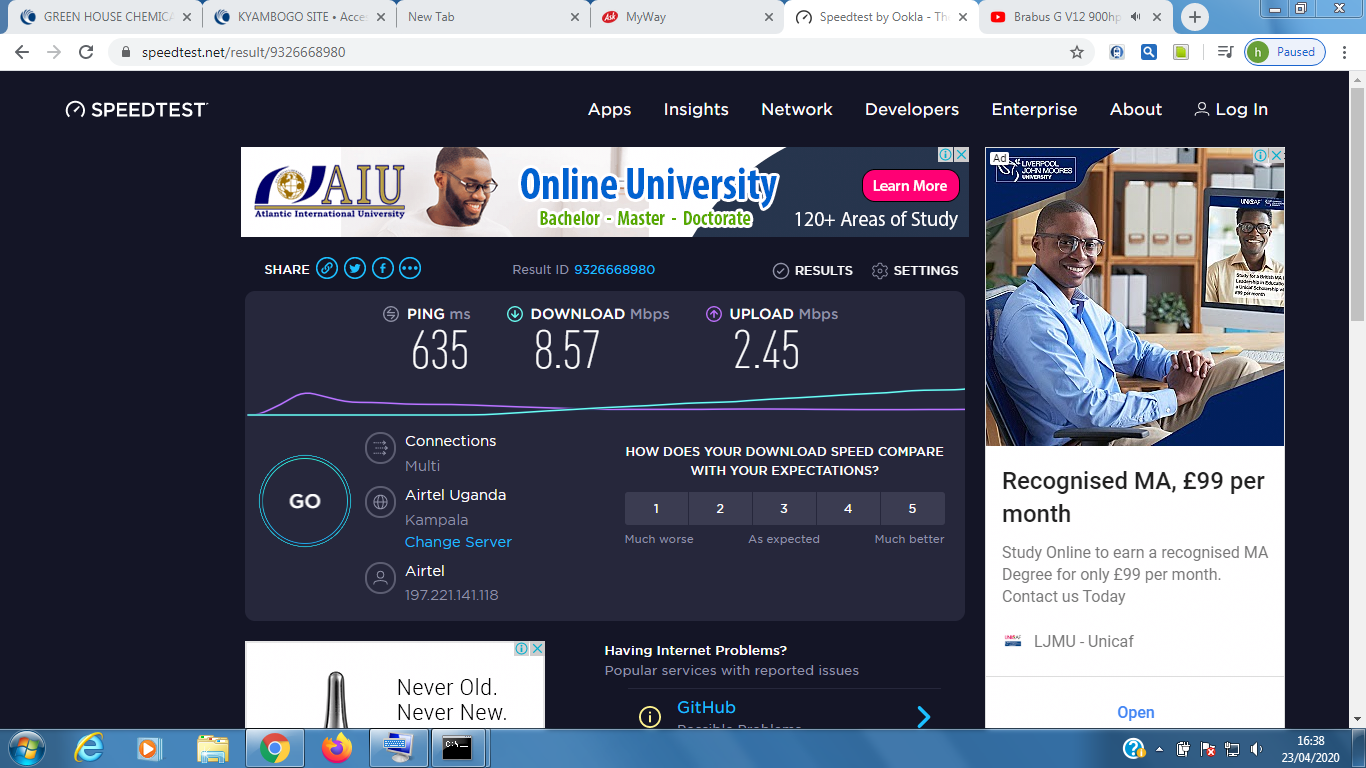Rate download speed as 1
Viewport: 1366px width, 768px height.
656,509
